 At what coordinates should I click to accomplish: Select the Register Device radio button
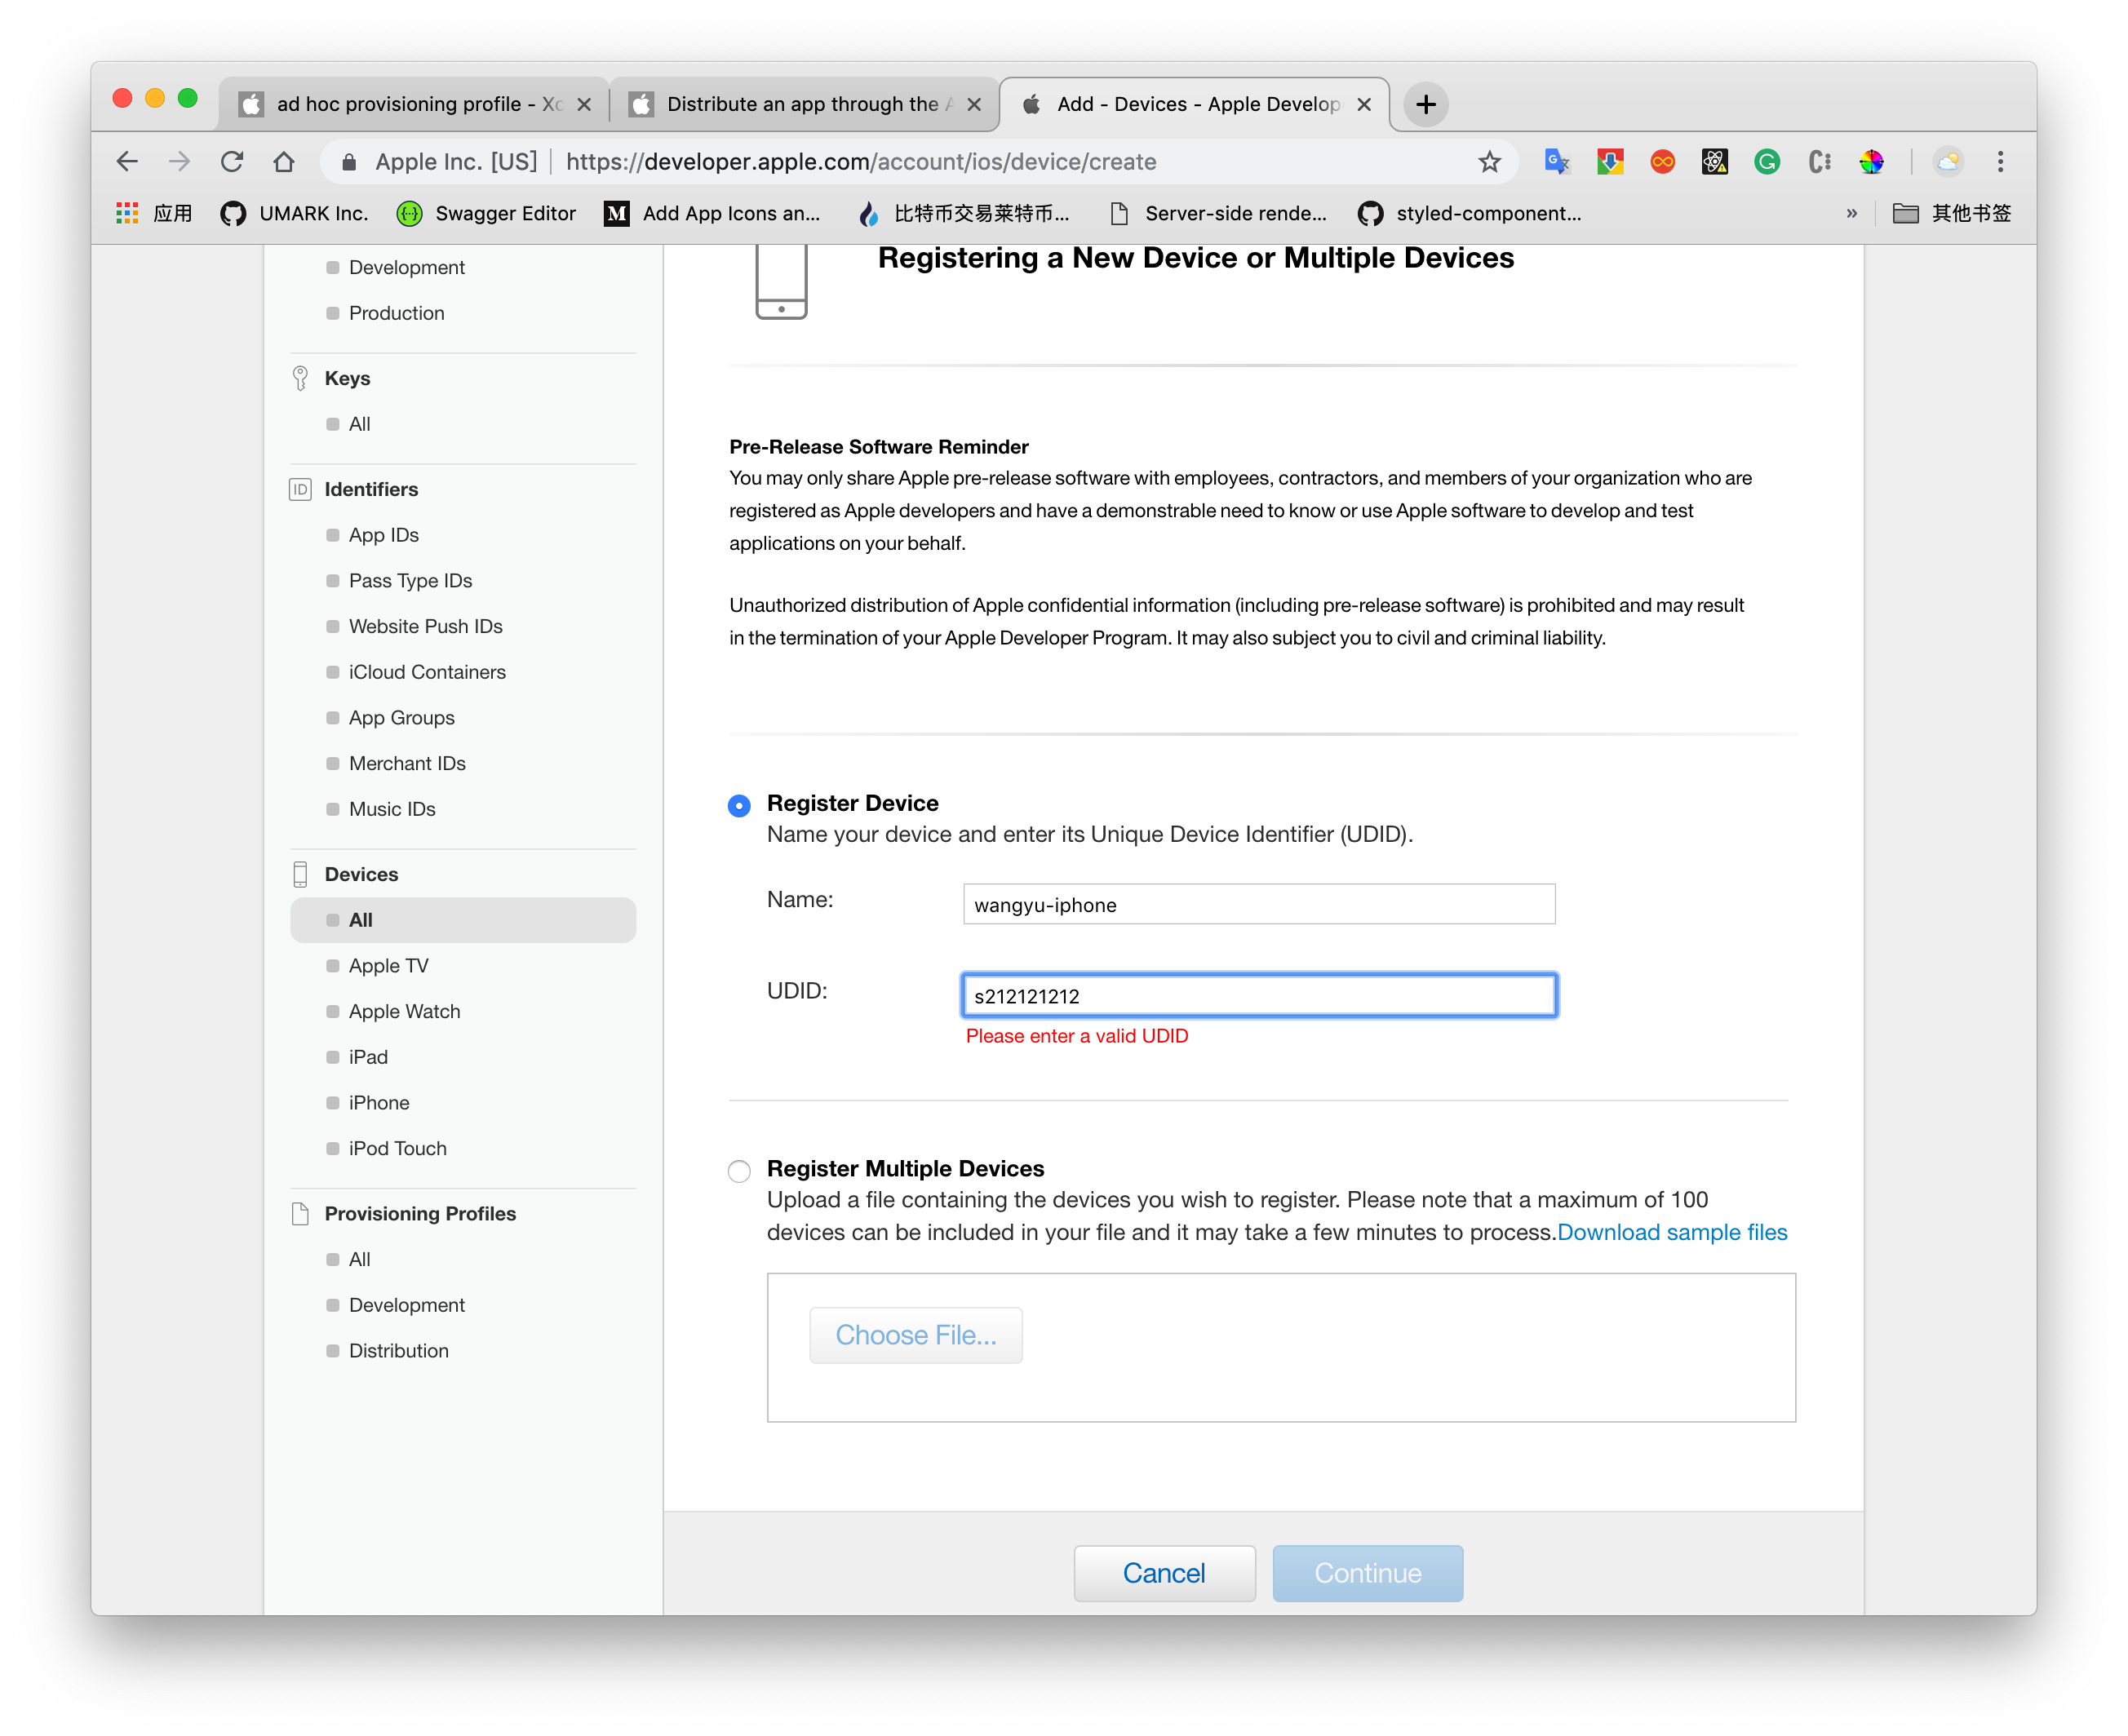tap(739, 805)
